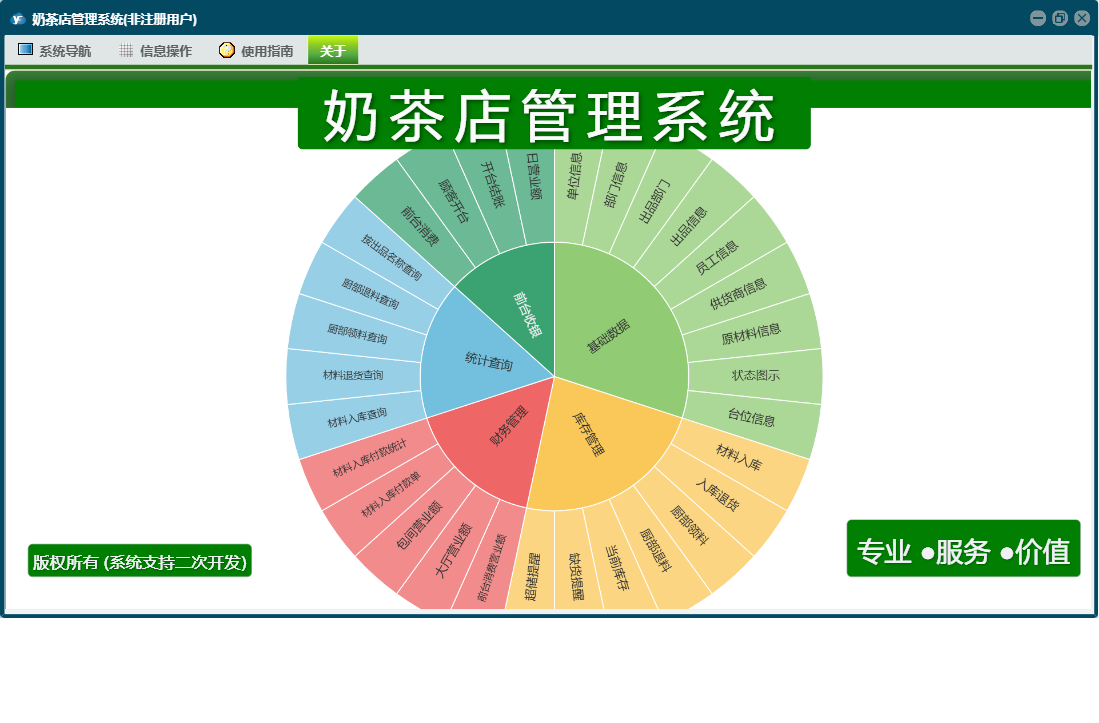Open the 供货商信息 segment
The height and width of the screenshot is (723, 1099).
738,294
